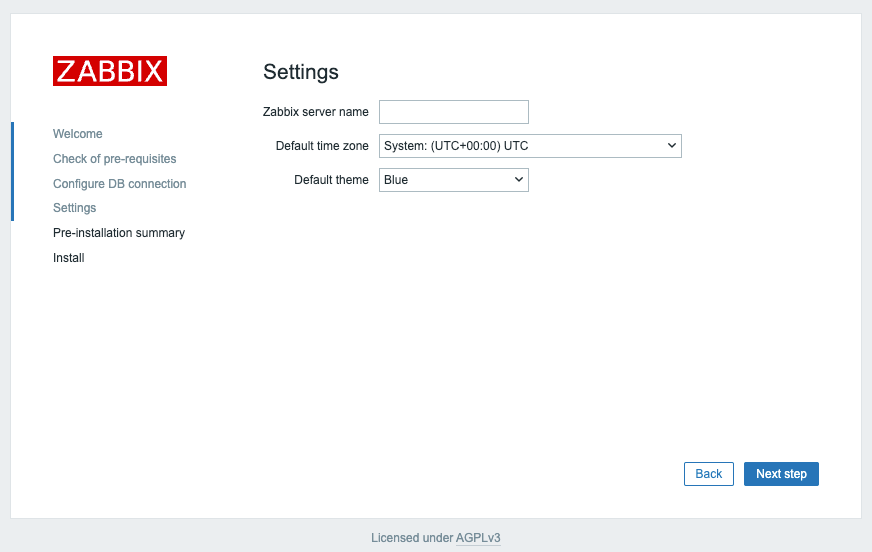872x552 pixels.
Task: Open the Default time zone dropdown
Action: 530,146
